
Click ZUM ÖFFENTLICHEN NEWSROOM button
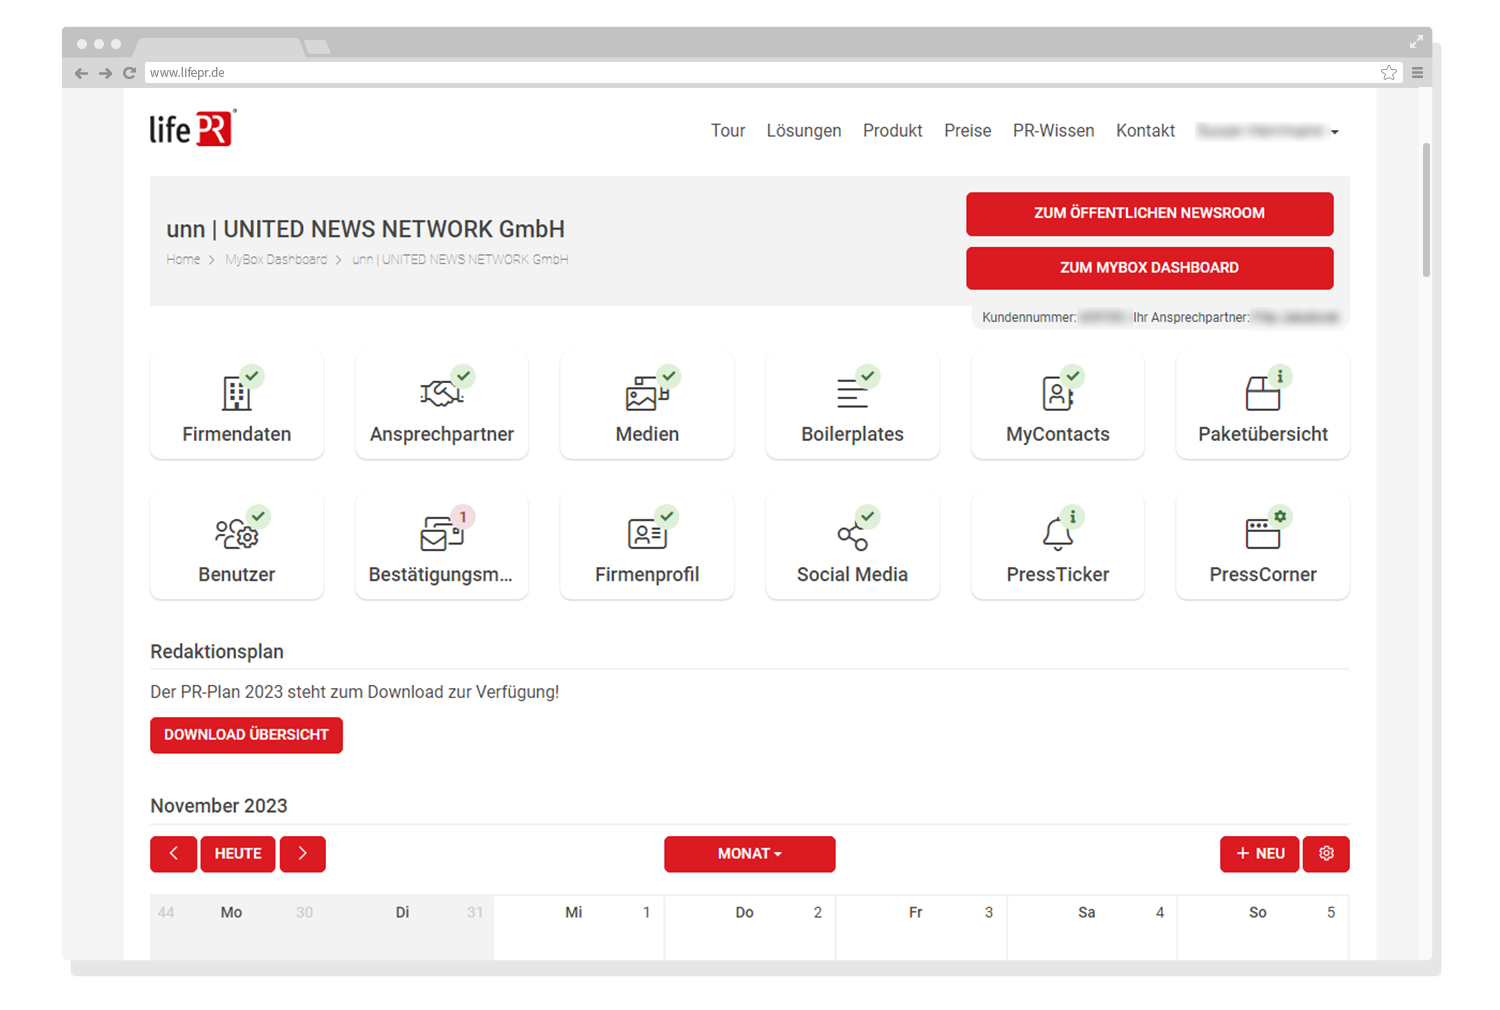pos(1149,214)
